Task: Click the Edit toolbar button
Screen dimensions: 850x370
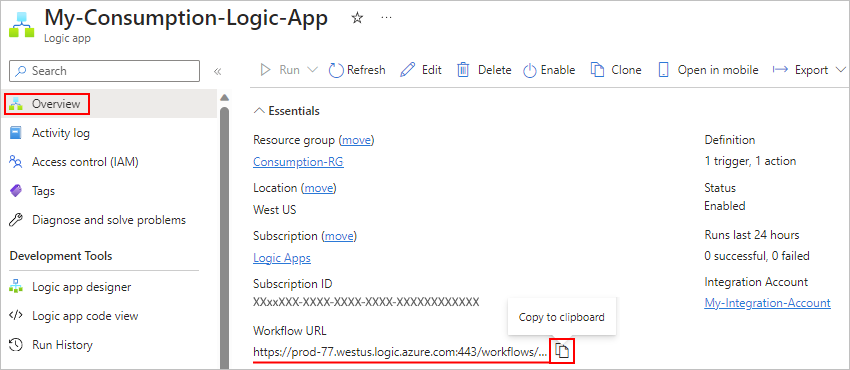Action: click(421, 70)
